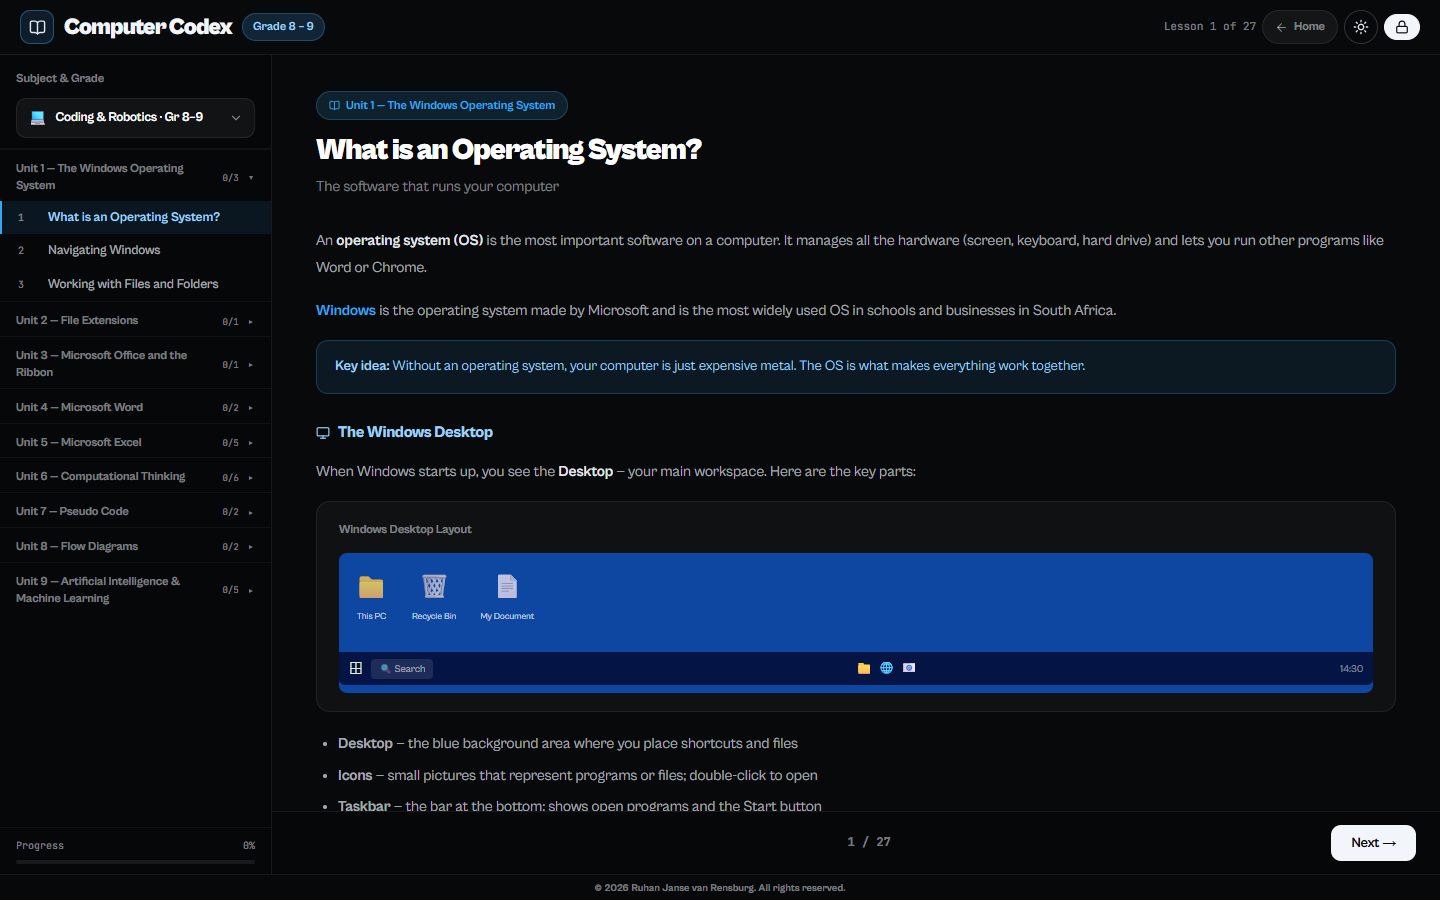The width and height of the screenshot is (1440, 900).
Task: Click Next to advance the lesson
Action: pyautogui.click(x=1373, y=843)
